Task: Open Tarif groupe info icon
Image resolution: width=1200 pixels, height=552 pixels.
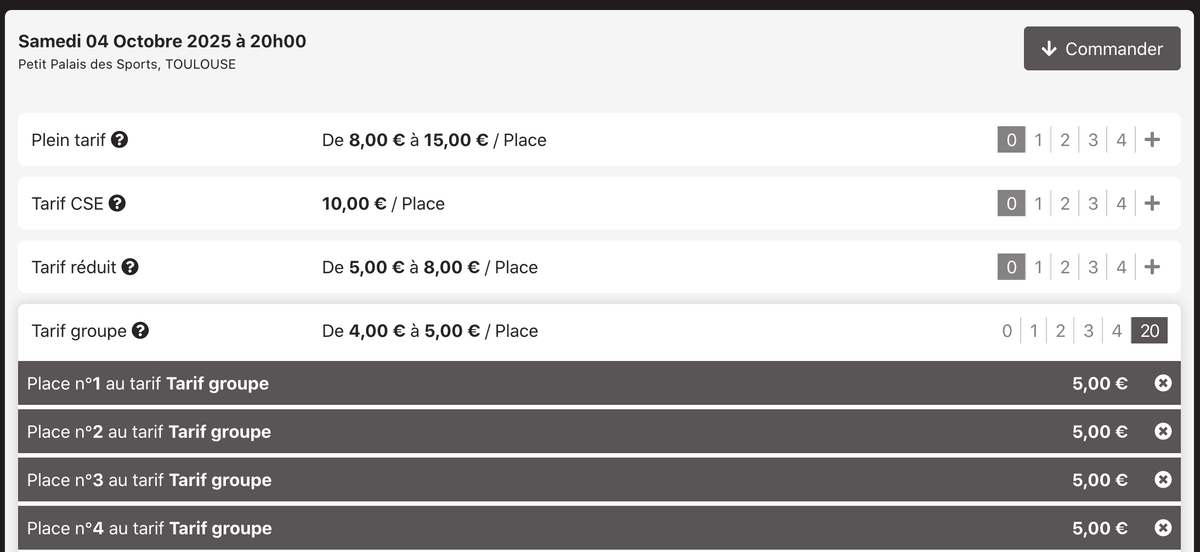Action: coord(140,331)
